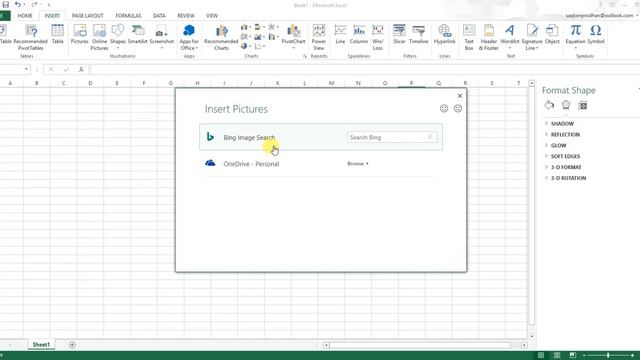Click the Undo arrow
This screenshot has width=640, height=360.
tap(18, 5)
